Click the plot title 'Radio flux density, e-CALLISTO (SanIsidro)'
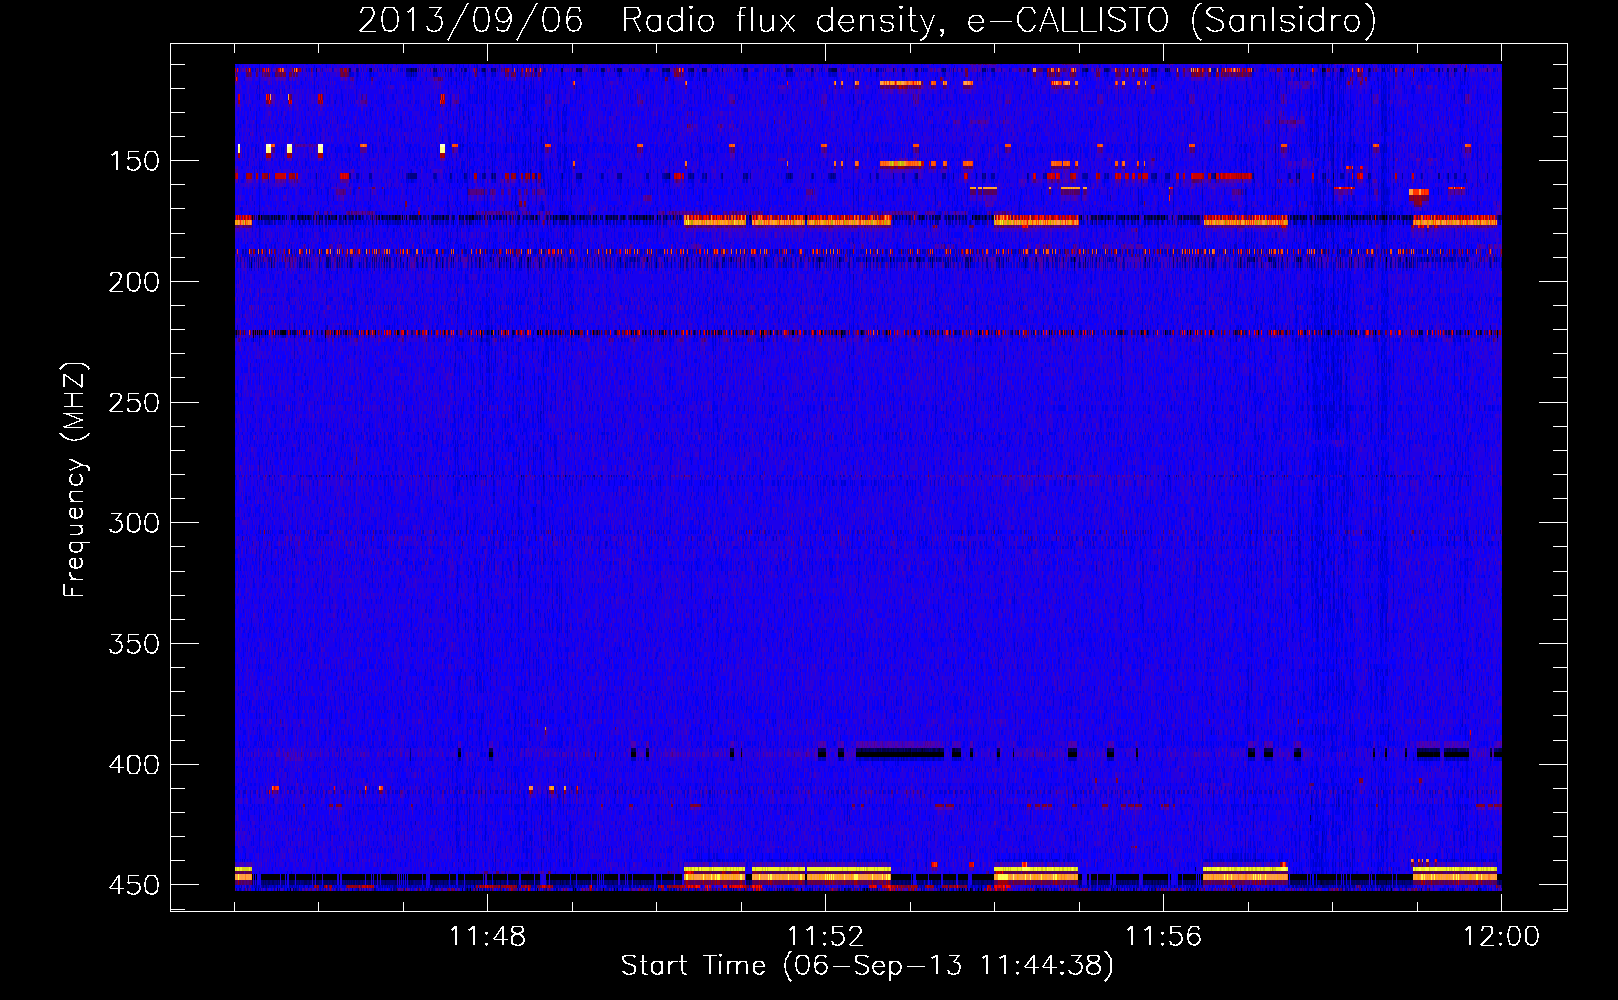The image size is (1618, 1000). click(x=999, y=20)
